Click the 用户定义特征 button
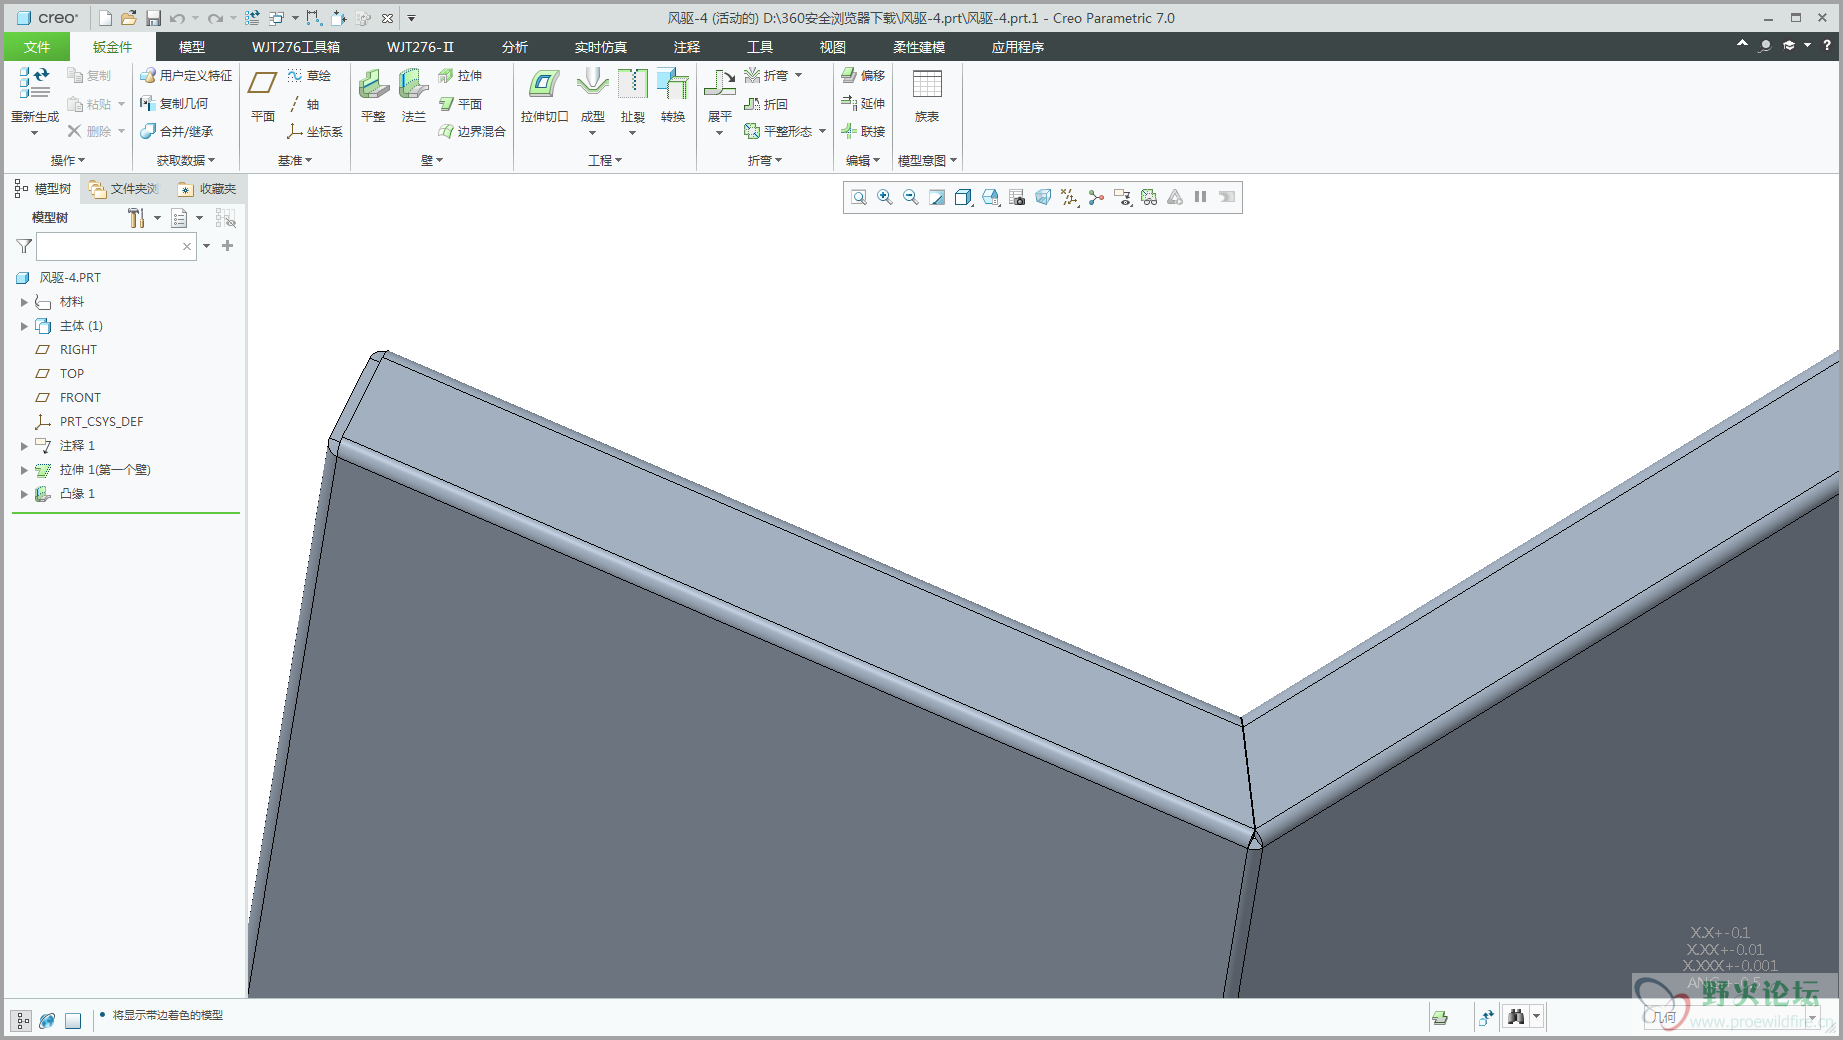The image size is (1843, 1040). click(186, 76)
